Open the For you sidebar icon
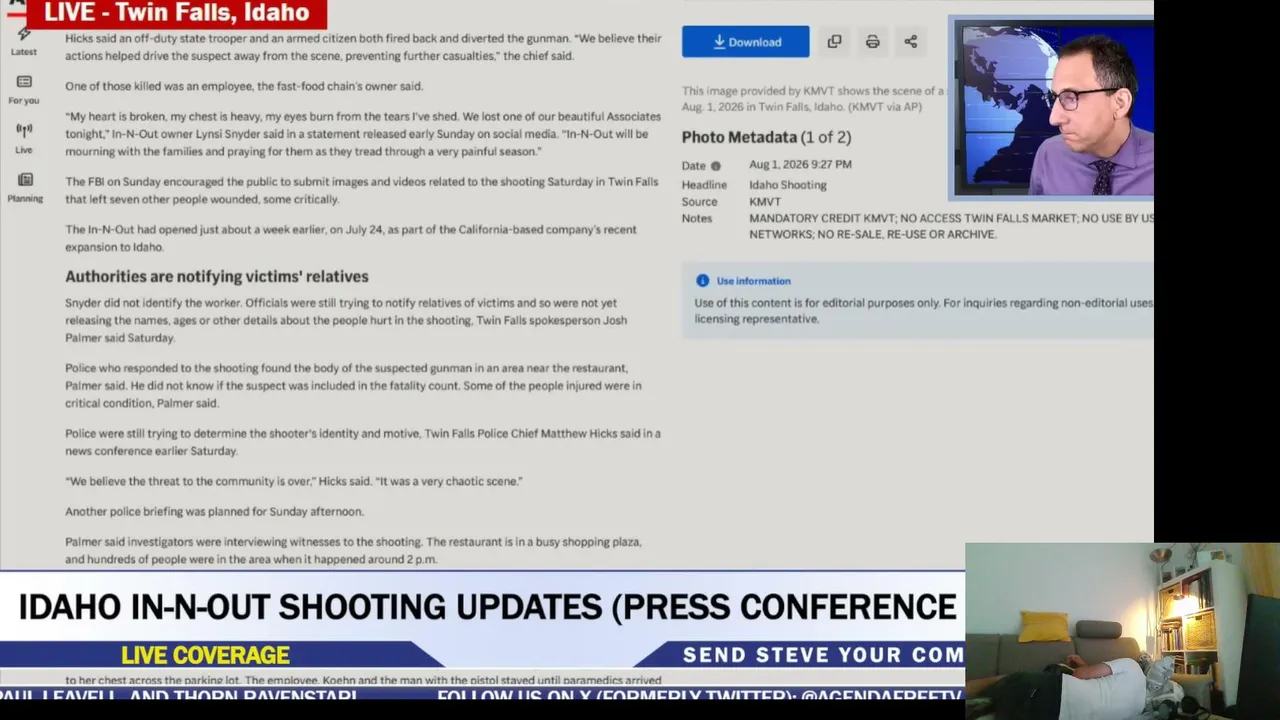 click(x=24, y=89)
